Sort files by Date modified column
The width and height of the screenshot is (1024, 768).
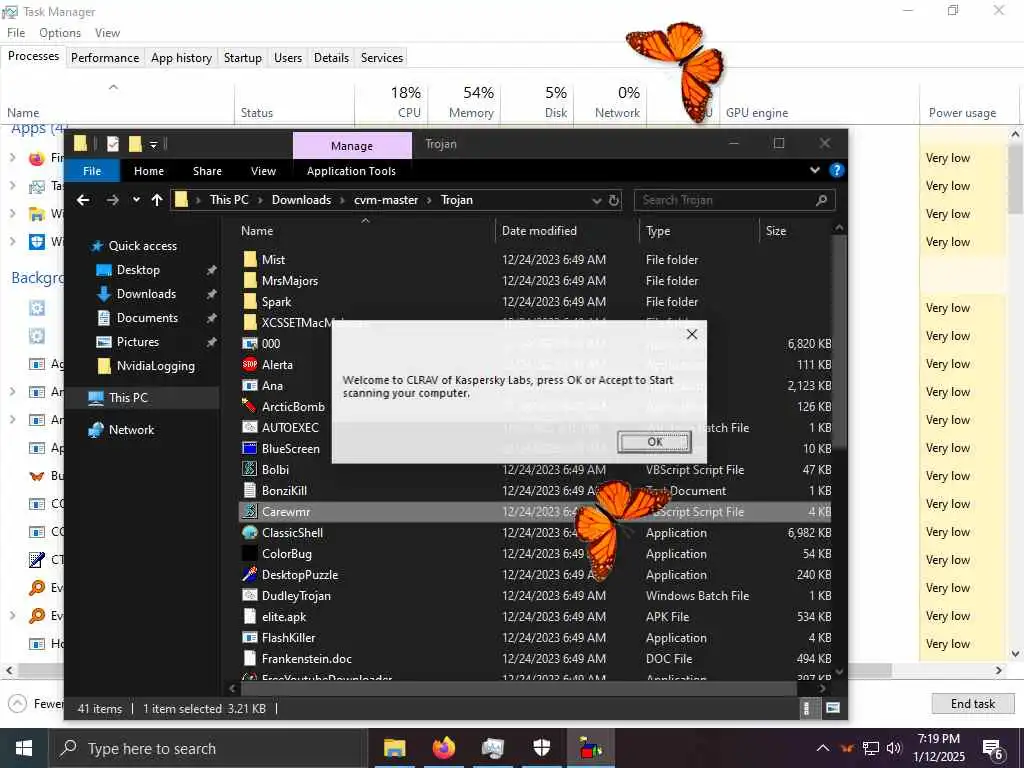[x=539, y=231]
